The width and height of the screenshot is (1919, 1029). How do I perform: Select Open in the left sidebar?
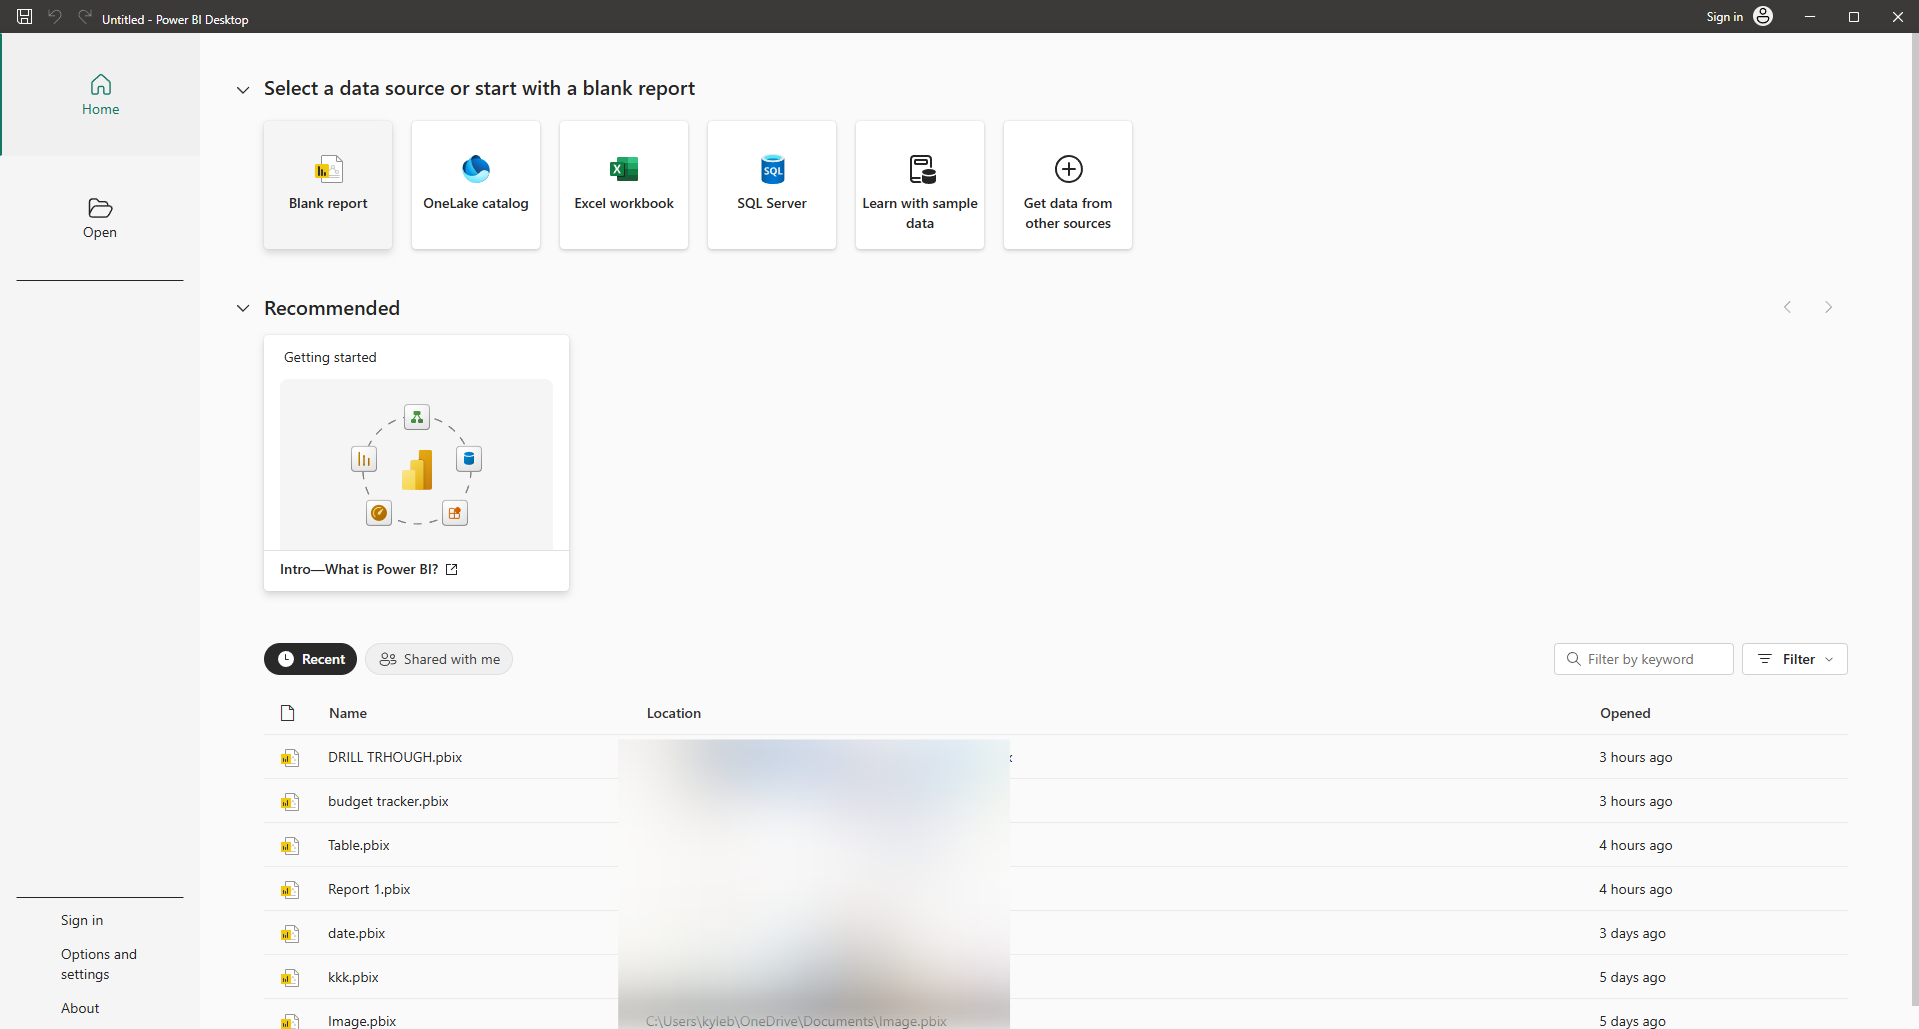click(x=100, y=218)
